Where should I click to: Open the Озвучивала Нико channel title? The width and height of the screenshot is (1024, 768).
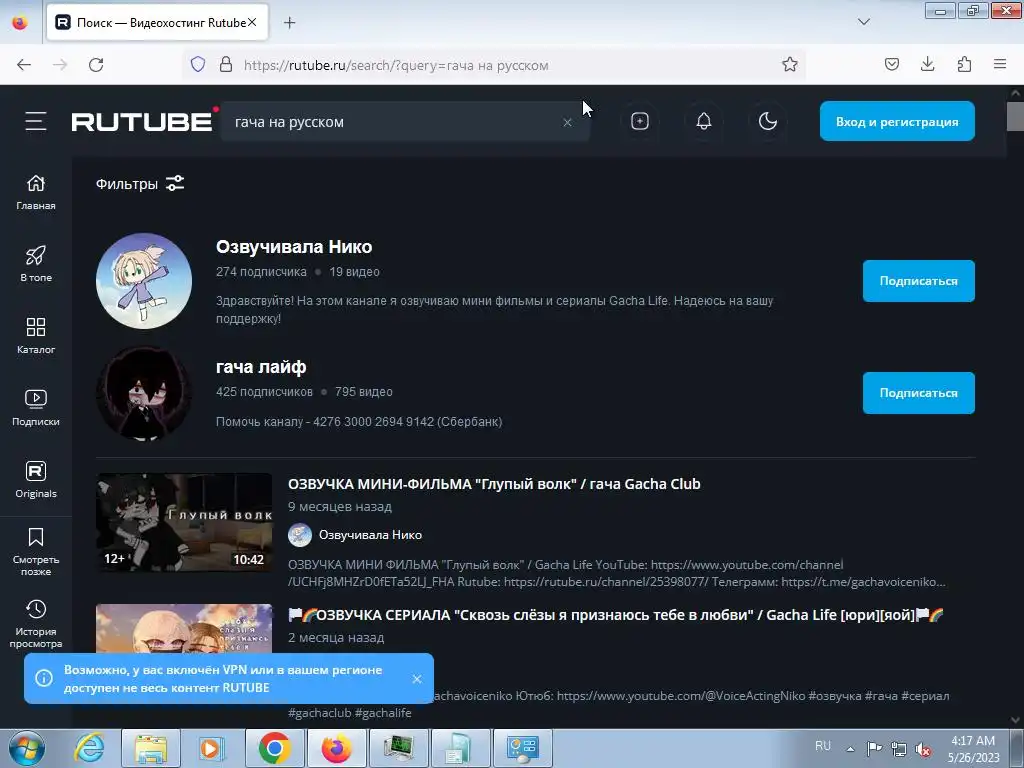point(294,247)
